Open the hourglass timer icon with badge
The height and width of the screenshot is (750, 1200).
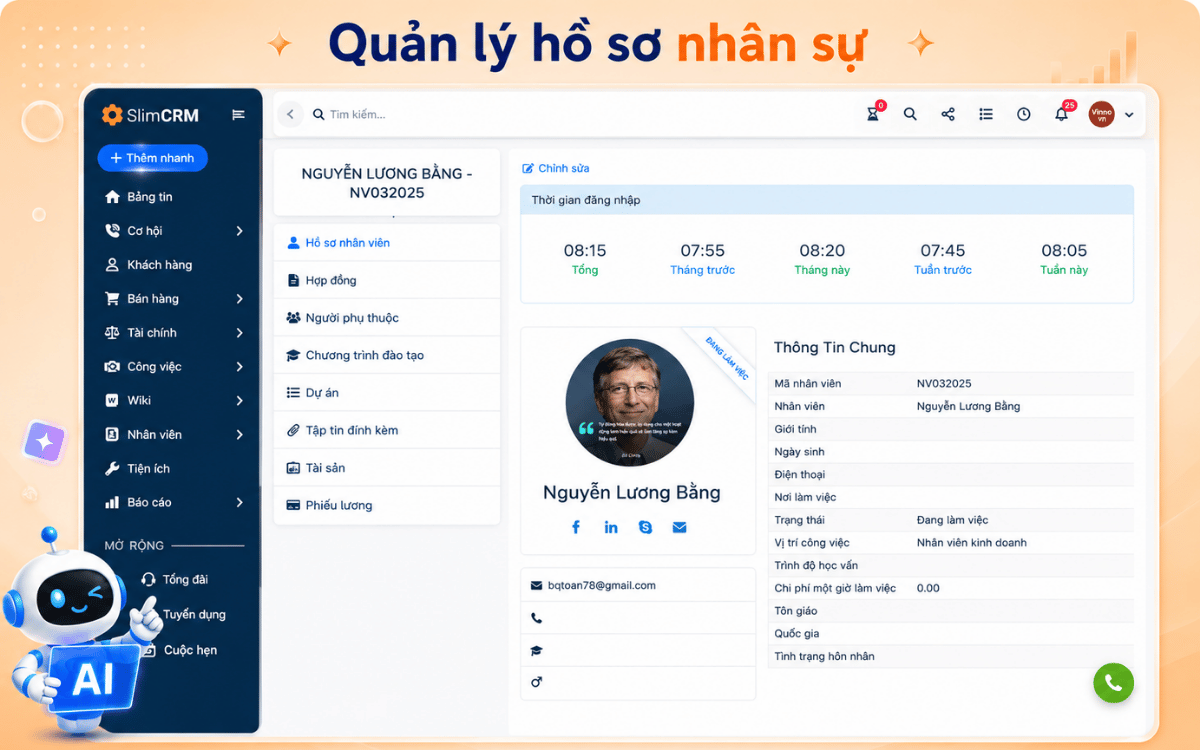[873, 114]
